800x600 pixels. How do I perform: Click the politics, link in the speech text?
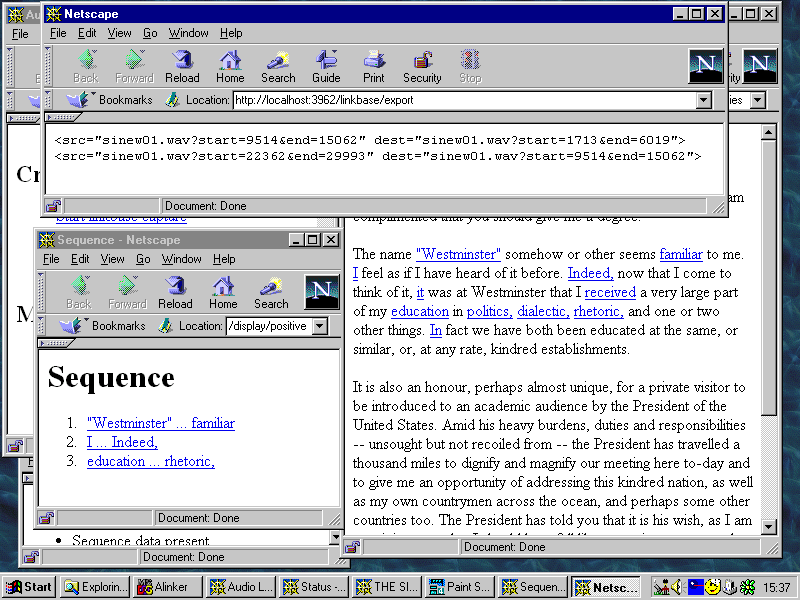click(x=489, y=311)
